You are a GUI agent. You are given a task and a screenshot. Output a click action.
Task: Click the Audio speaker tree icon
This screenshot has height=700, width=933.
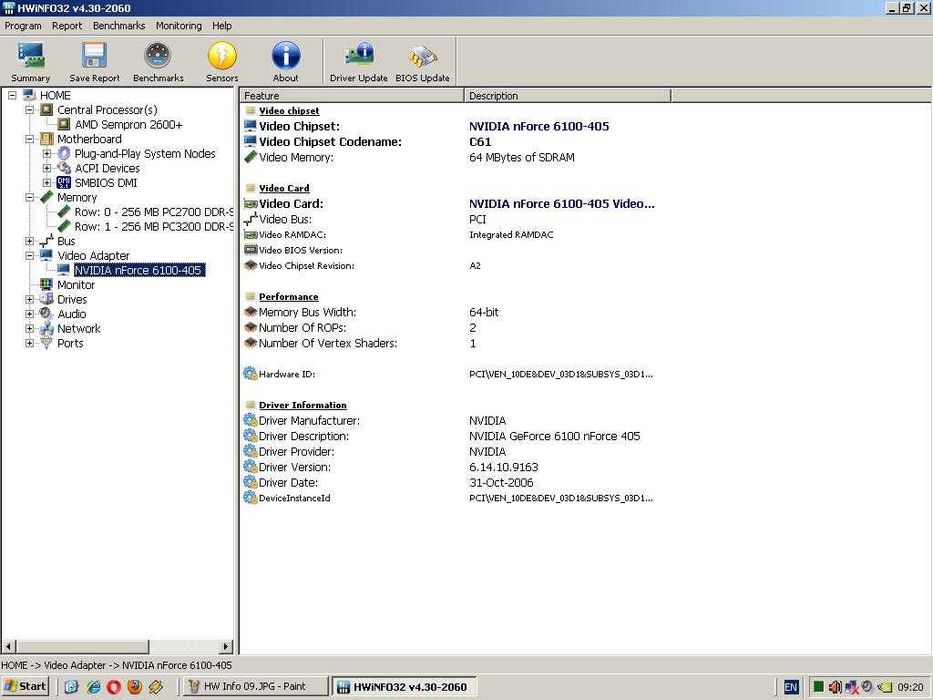[x=46, y=314]
